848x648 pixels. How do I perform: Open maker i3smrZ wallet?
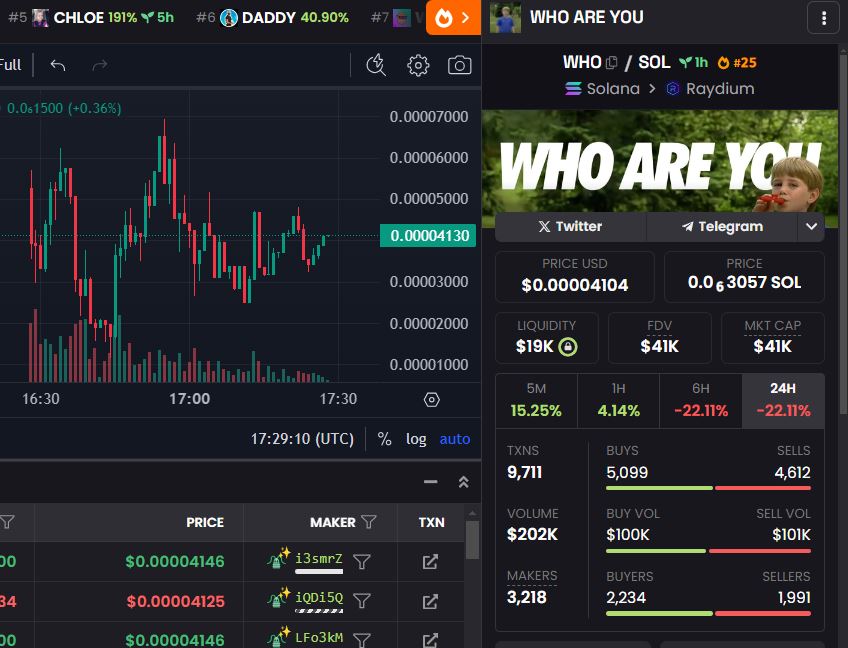319,559
